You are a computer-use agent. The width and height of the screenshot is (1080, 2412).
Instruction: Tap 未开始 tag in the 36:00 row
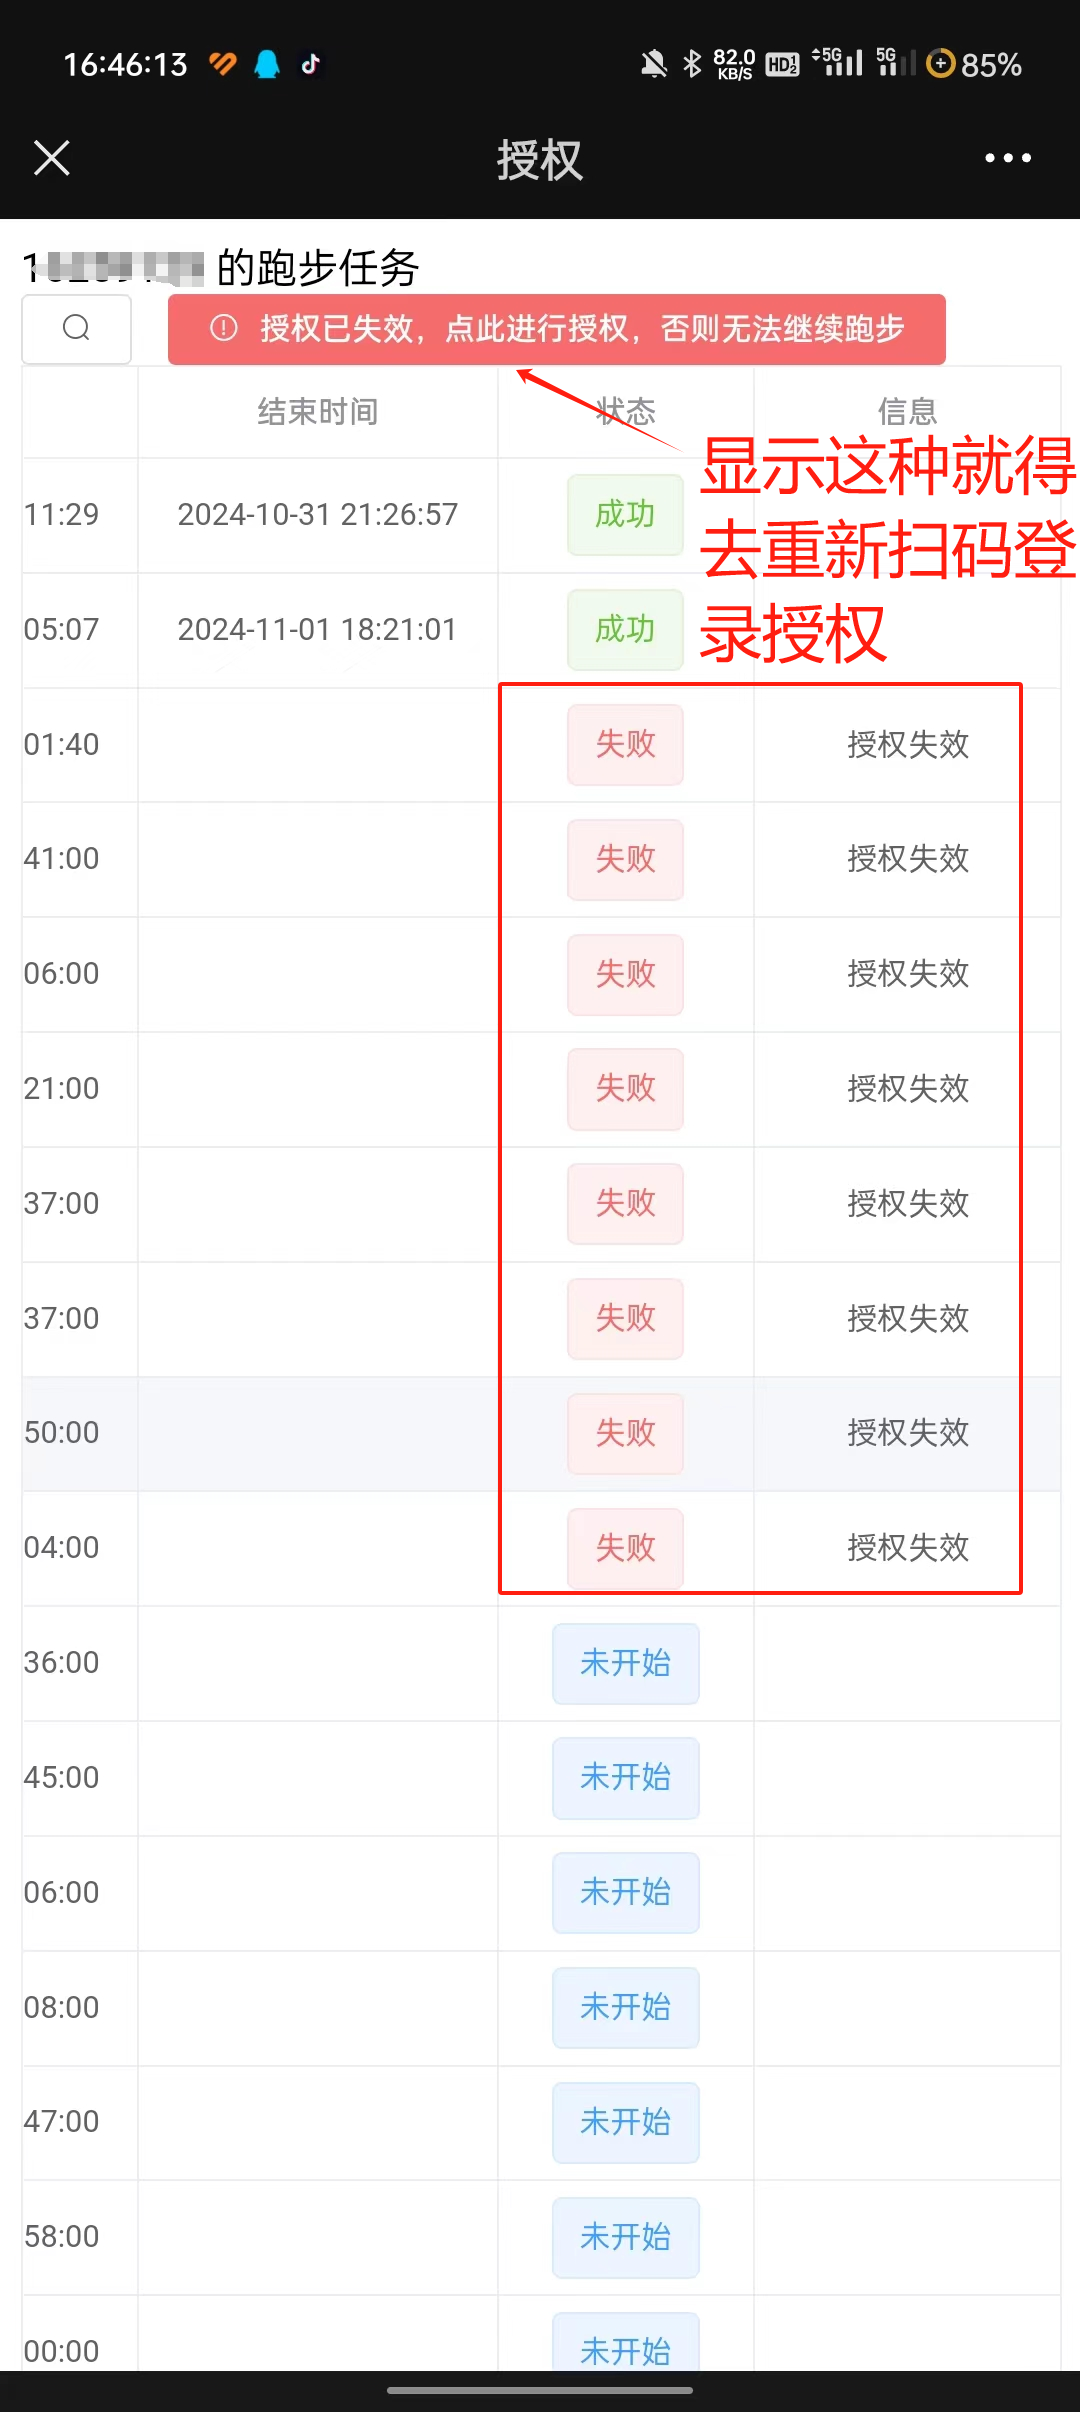[626, 1664]
